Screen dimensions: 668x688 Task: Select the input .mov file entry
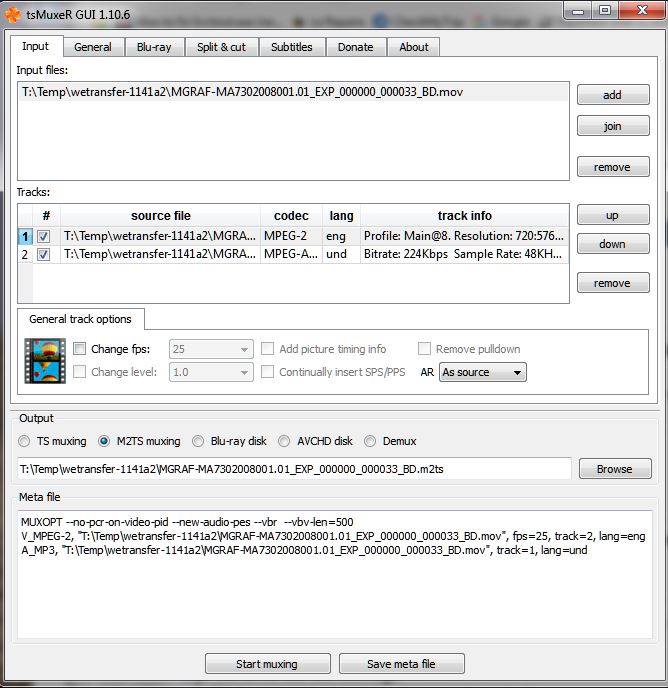pos(293,92)
